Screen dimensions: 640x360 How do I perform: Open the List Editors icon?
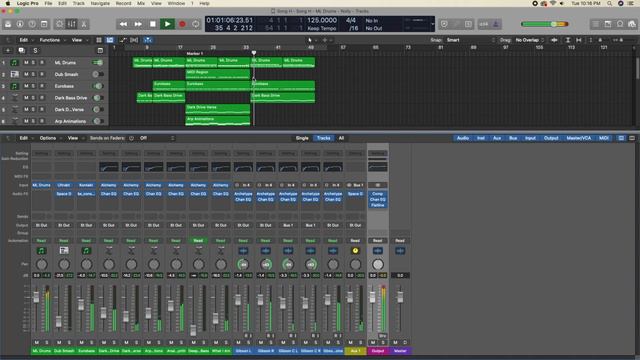pos(596,24)
